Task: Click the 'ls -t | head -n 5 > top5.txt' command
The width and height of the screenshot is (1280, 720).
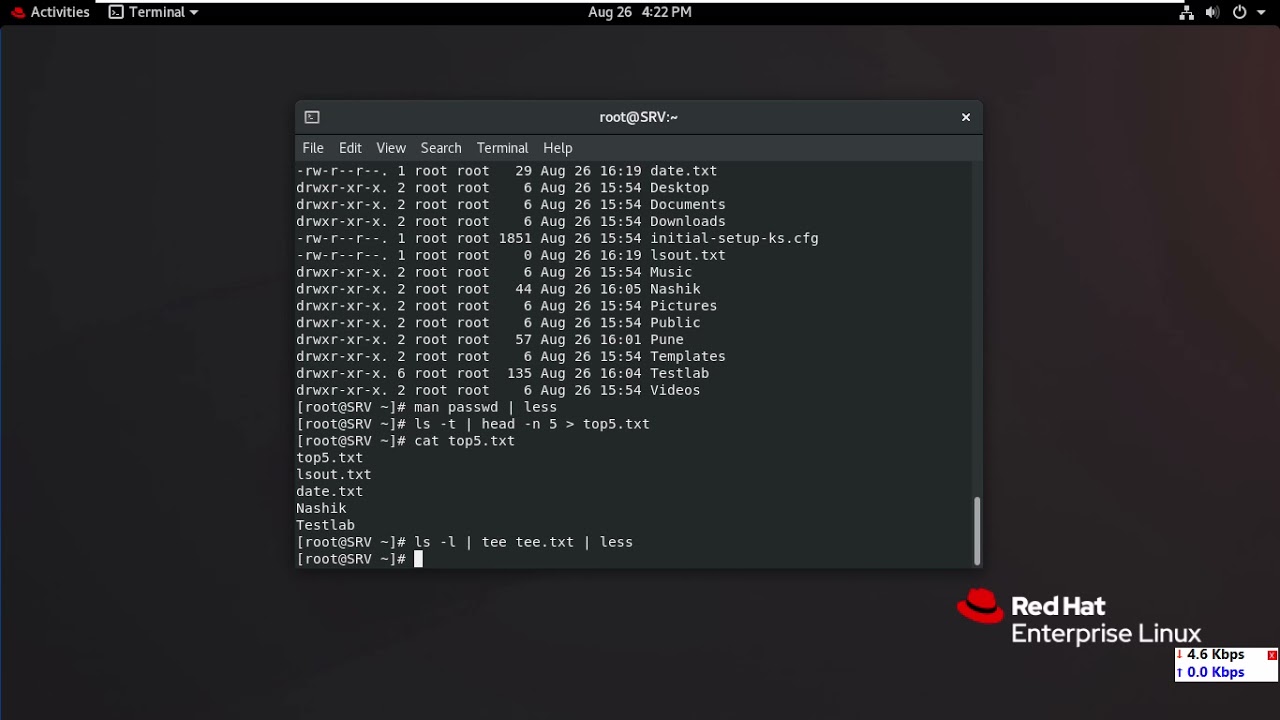Action: [x=532, y=424]
